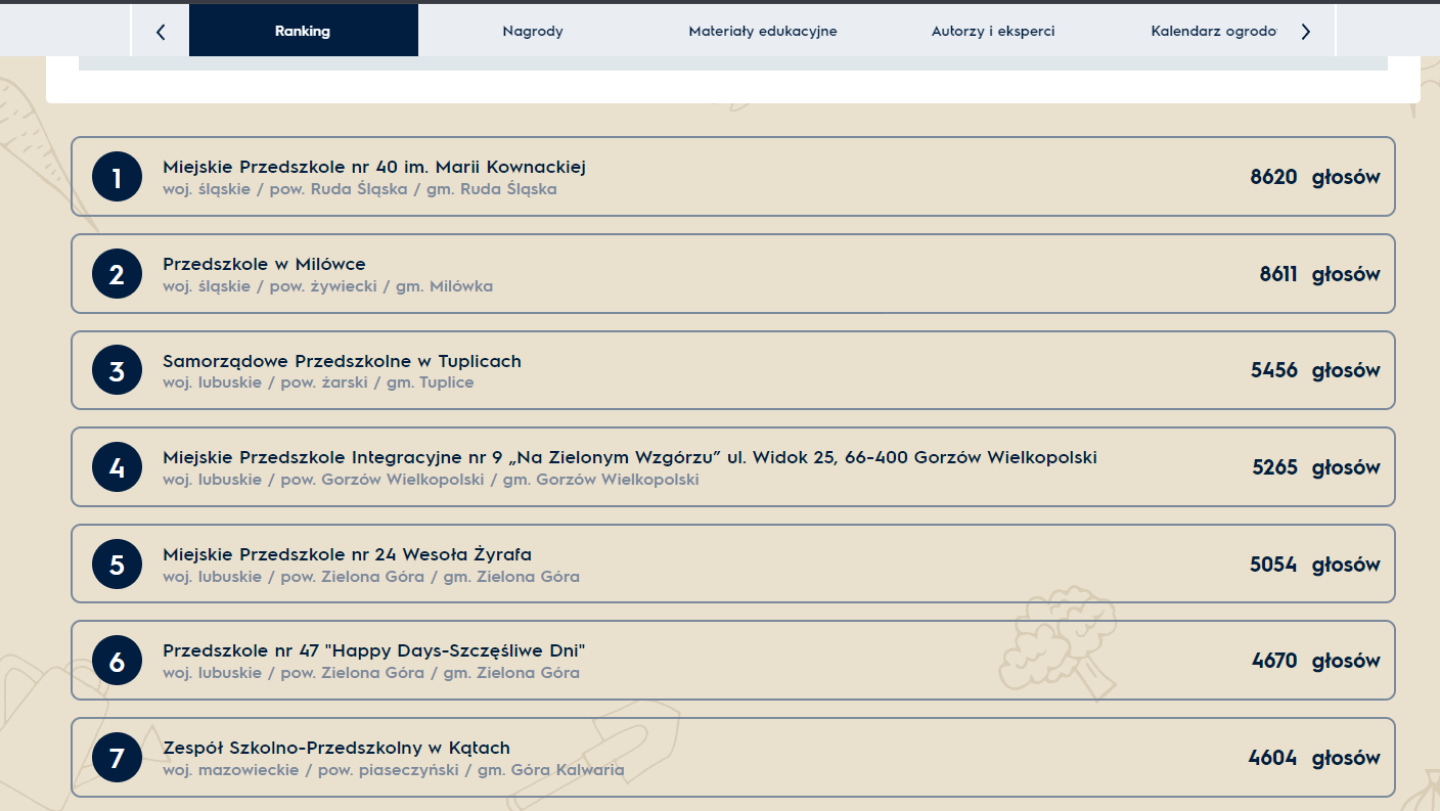1440x811 pixels.
Task: Click the rank 2 numbered badge
Action: pyautogui.click(x=116, y=273)
